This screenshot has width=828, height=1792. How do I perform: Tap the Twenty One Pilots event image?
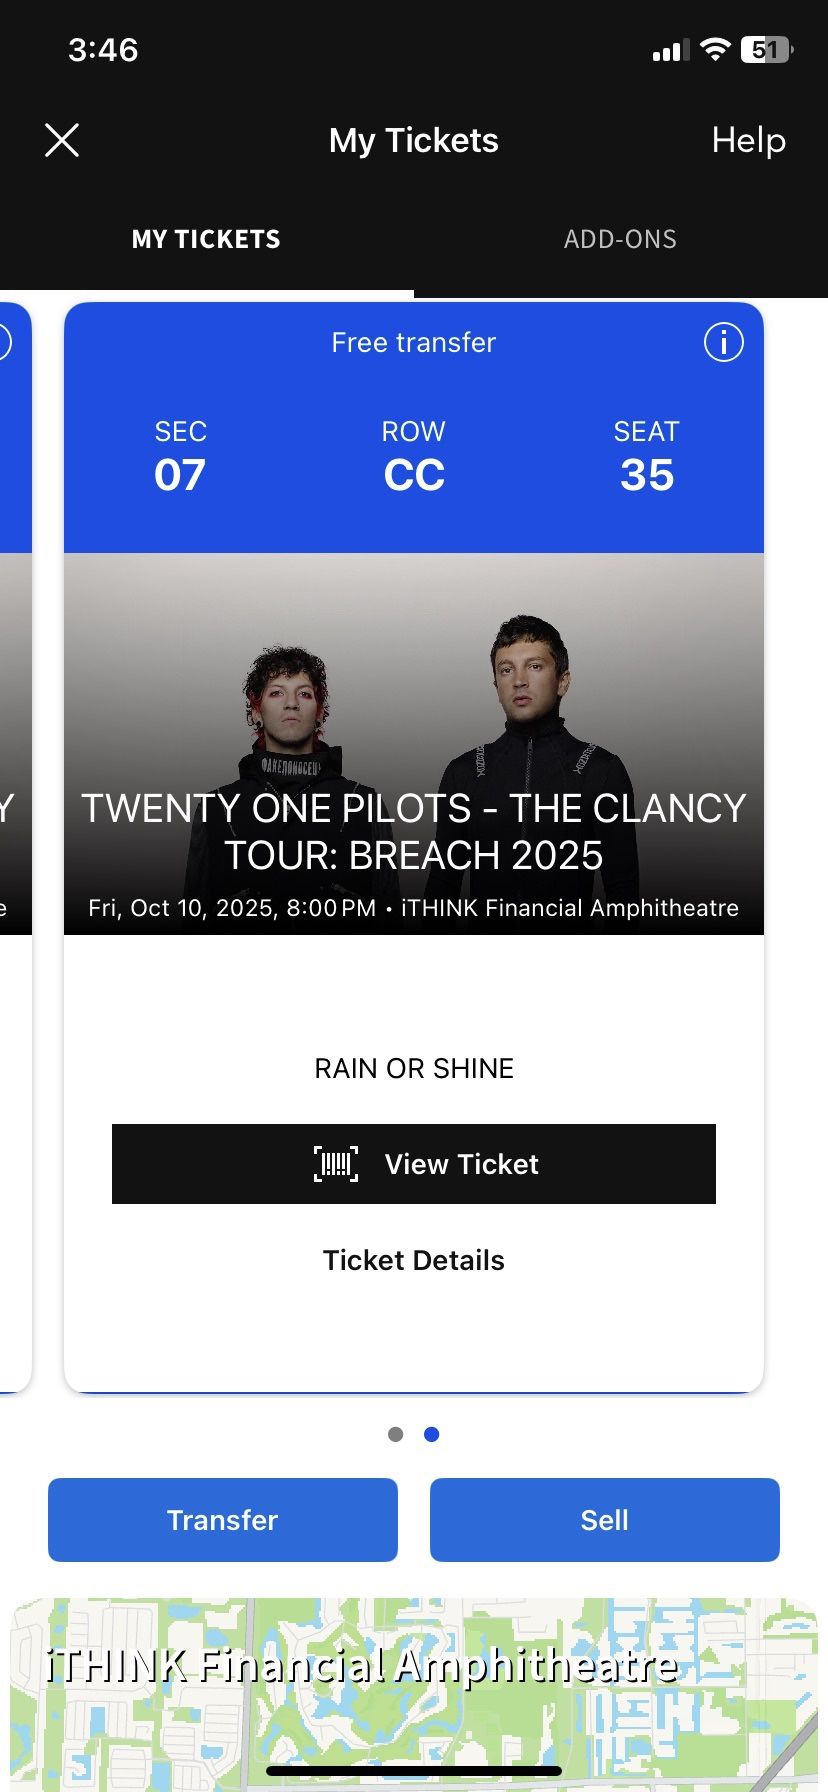point(414,700)
